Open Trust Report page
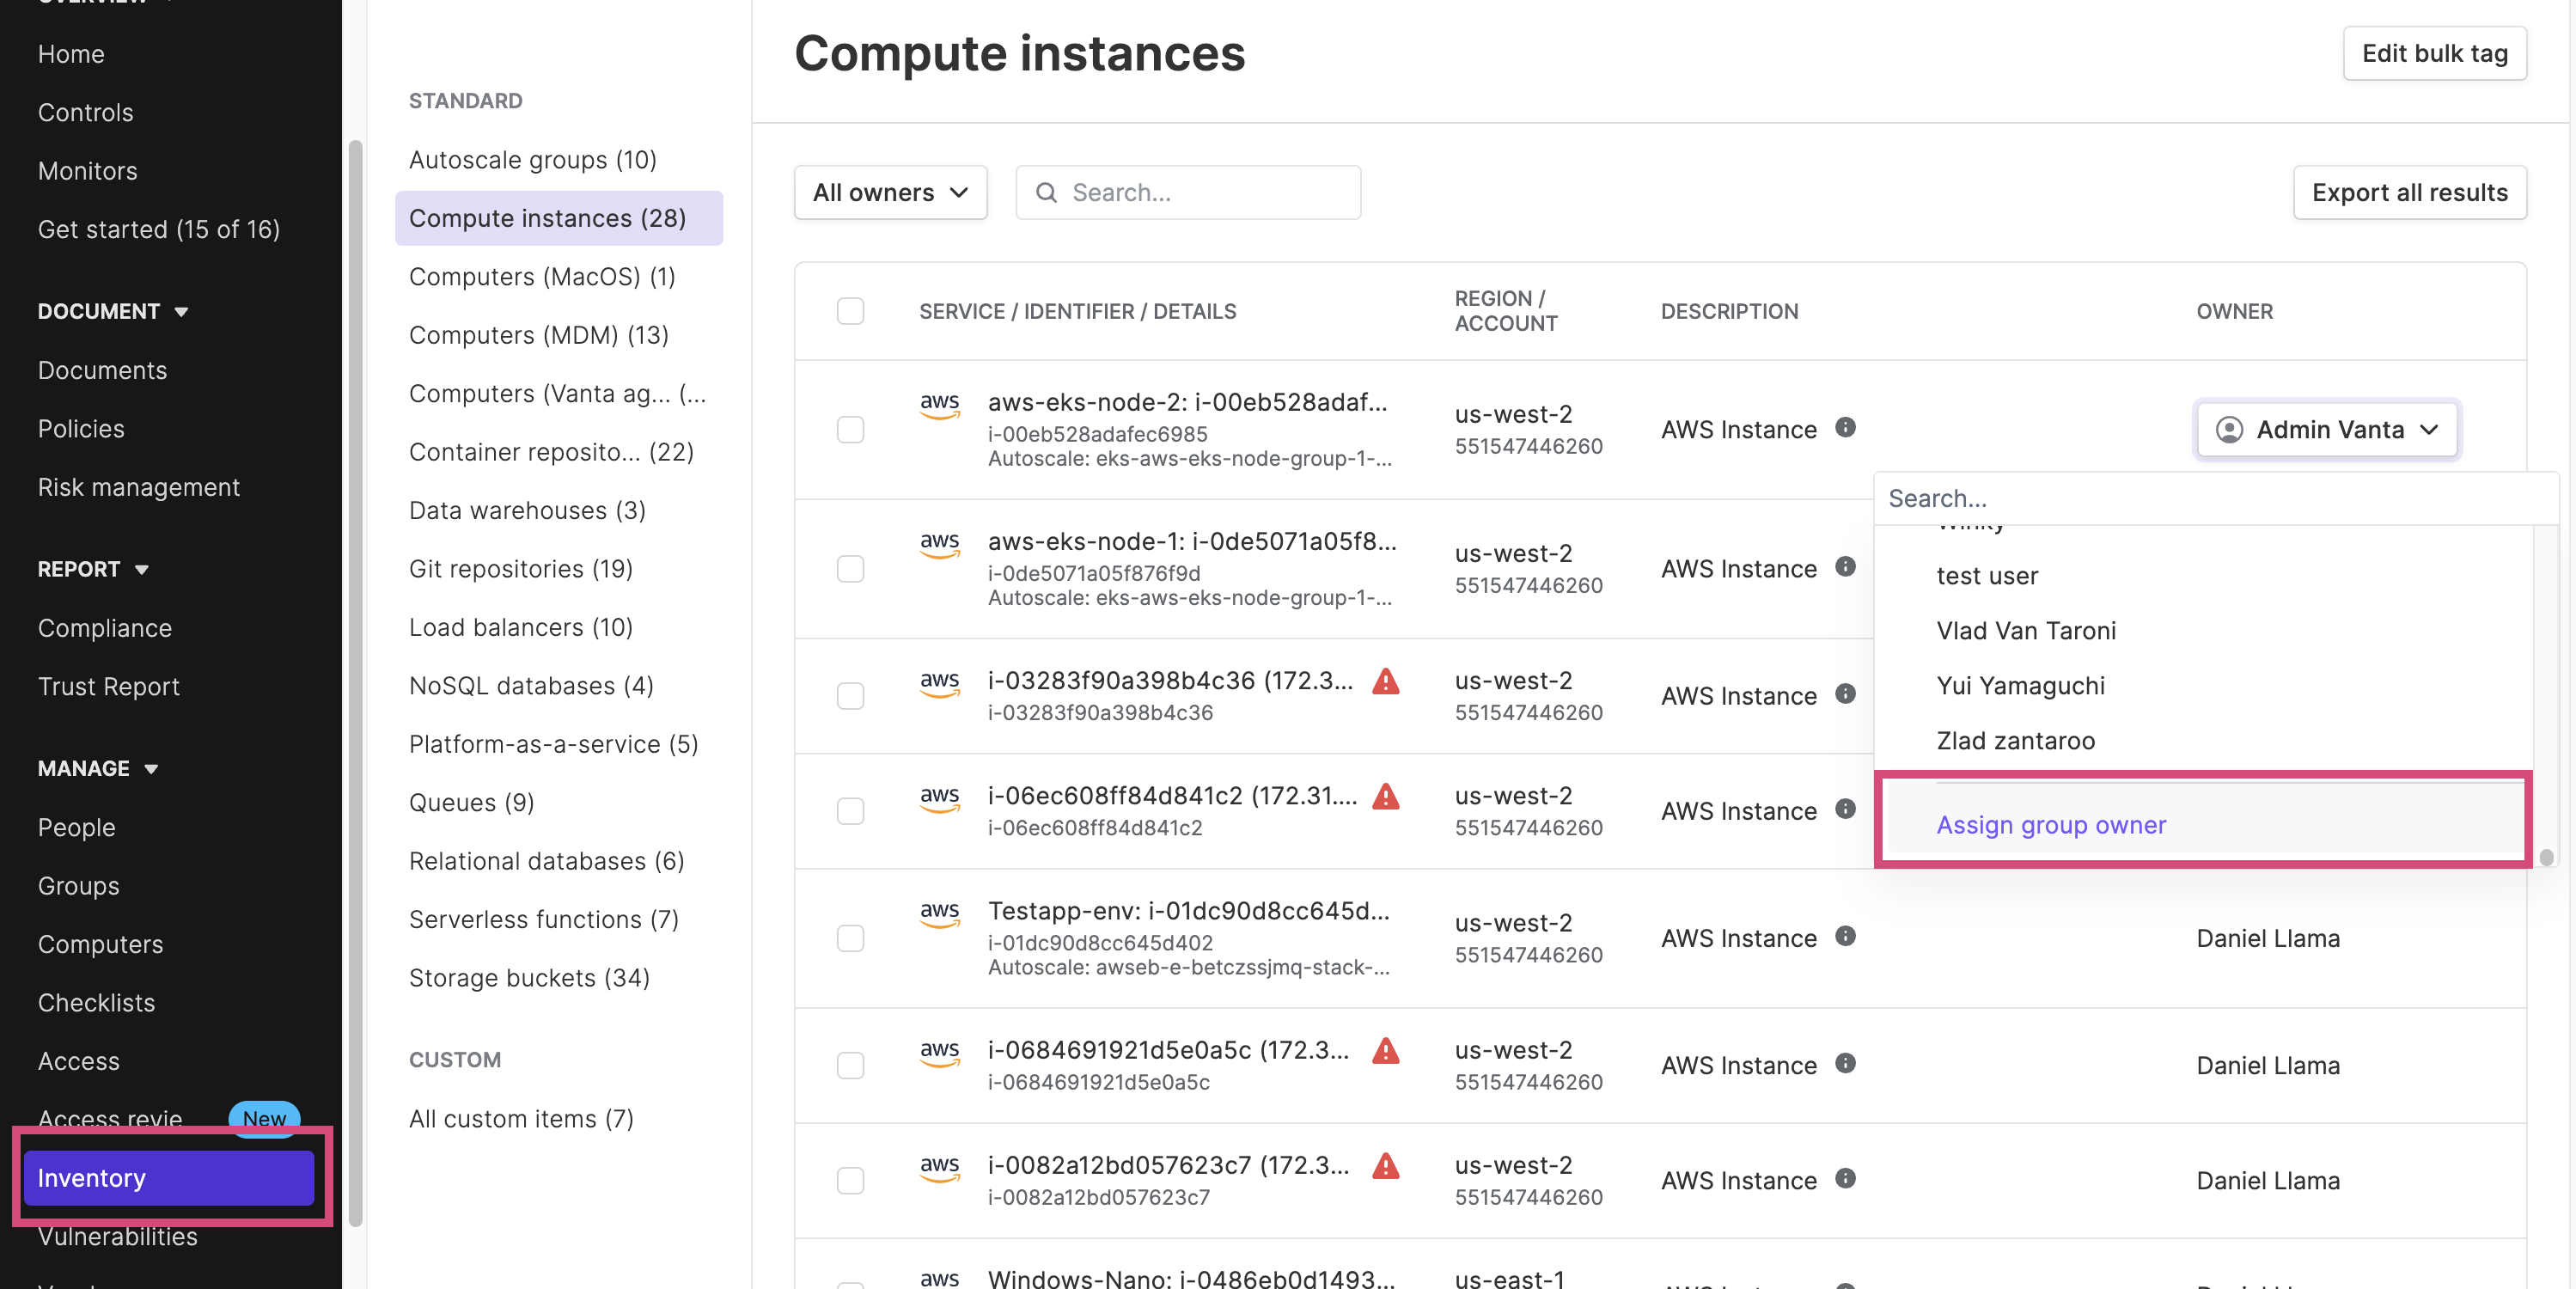This screenshot has width=2576, height=1289. pyautogui.click(x=108, y=686)
